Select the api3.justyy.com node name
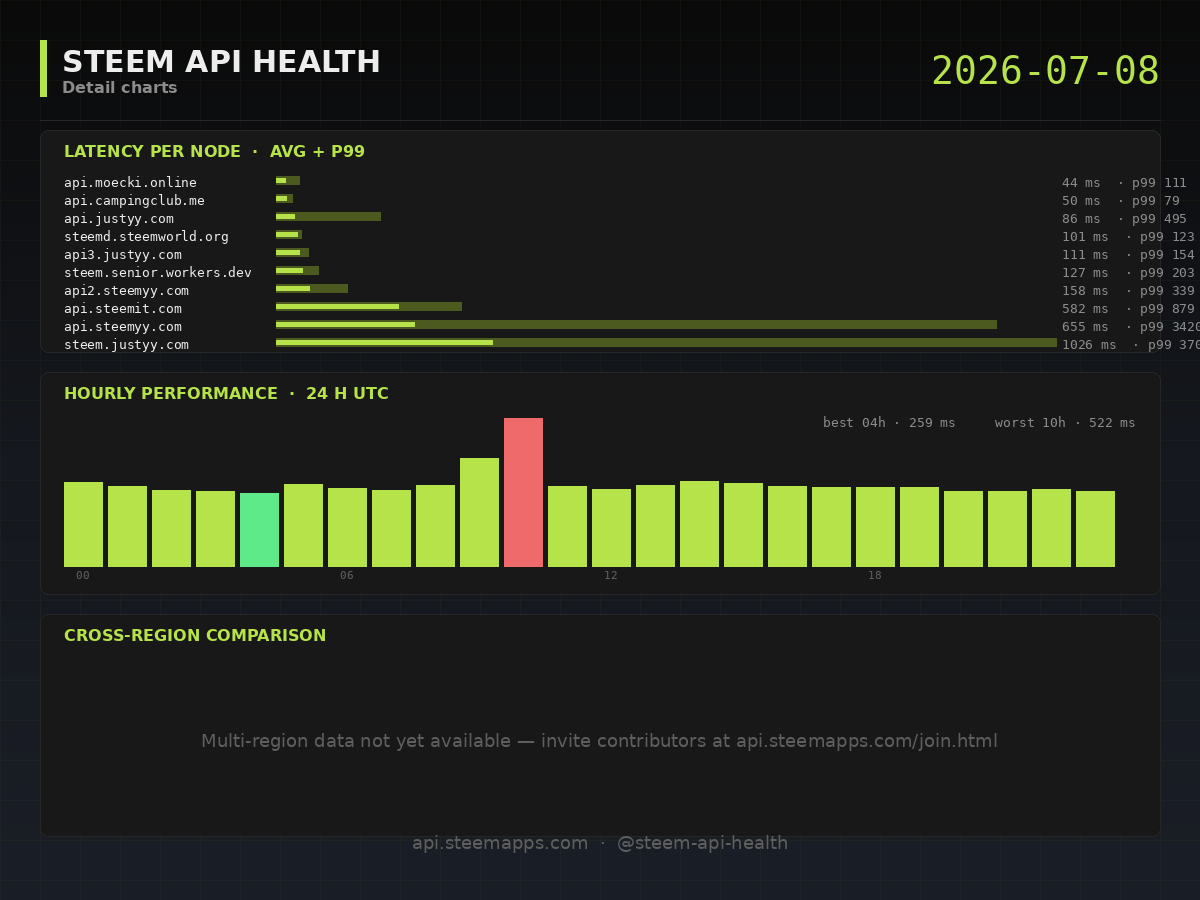Screen dimensions: 1200x900 (122, 255)
